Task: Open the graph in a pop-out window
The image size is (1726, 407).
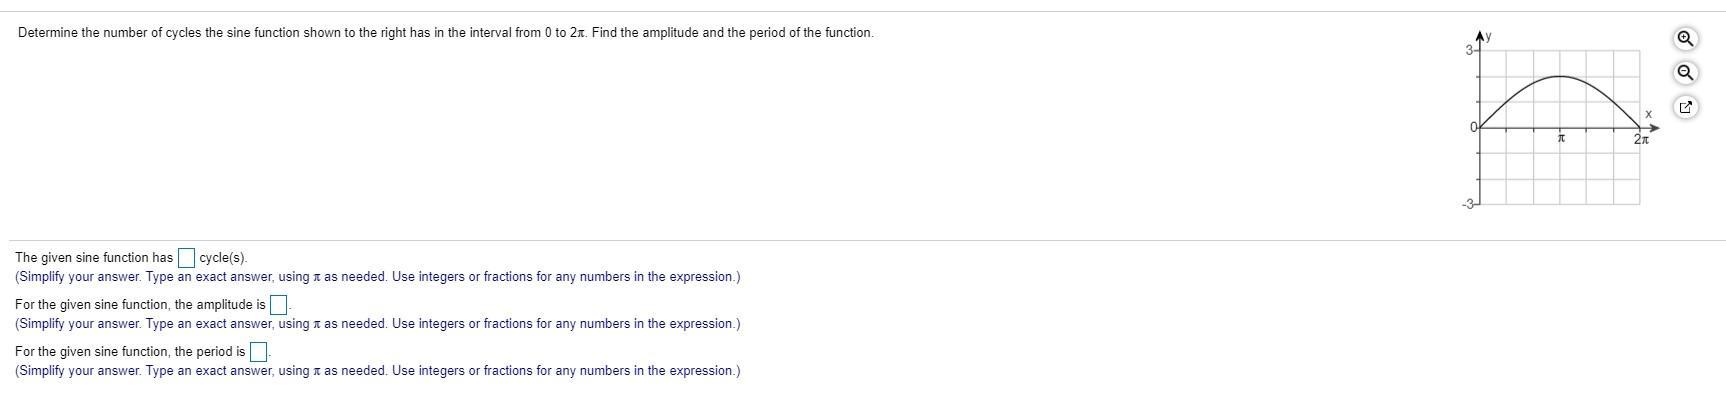Action: [x=1686, y=107]
